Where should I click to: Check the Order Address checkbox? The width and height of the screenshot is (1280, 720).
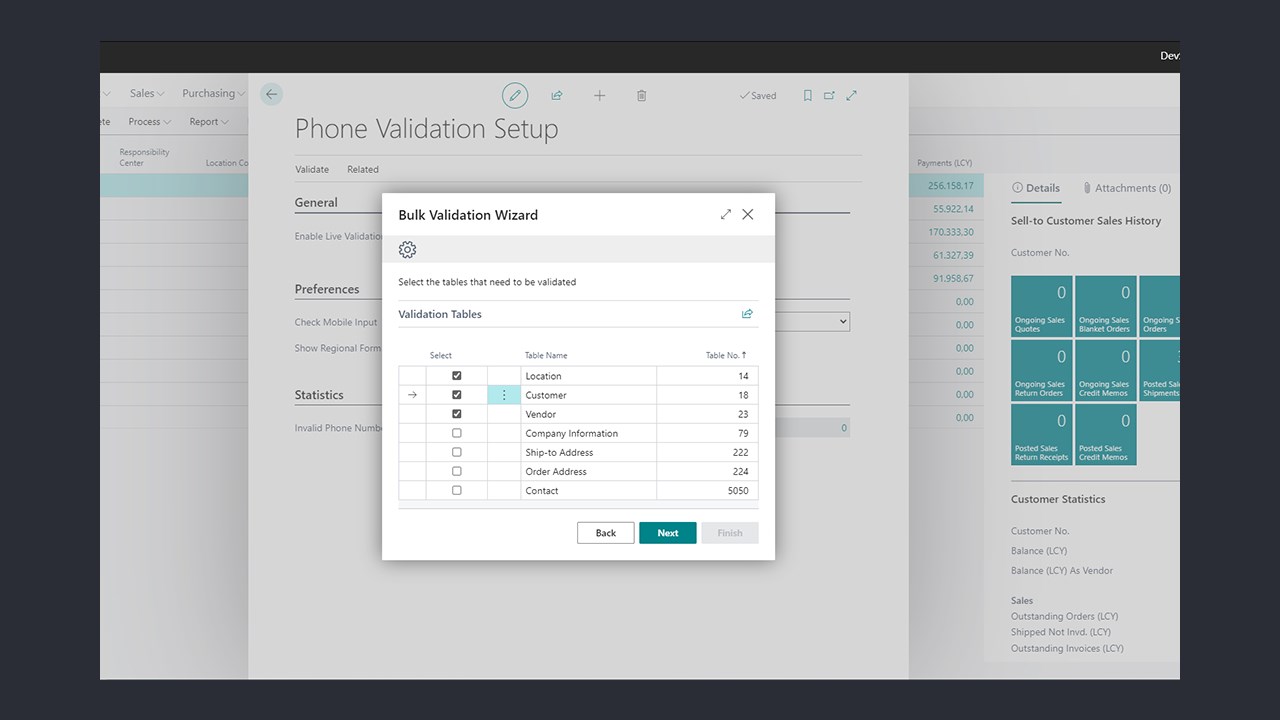(457, 471)
